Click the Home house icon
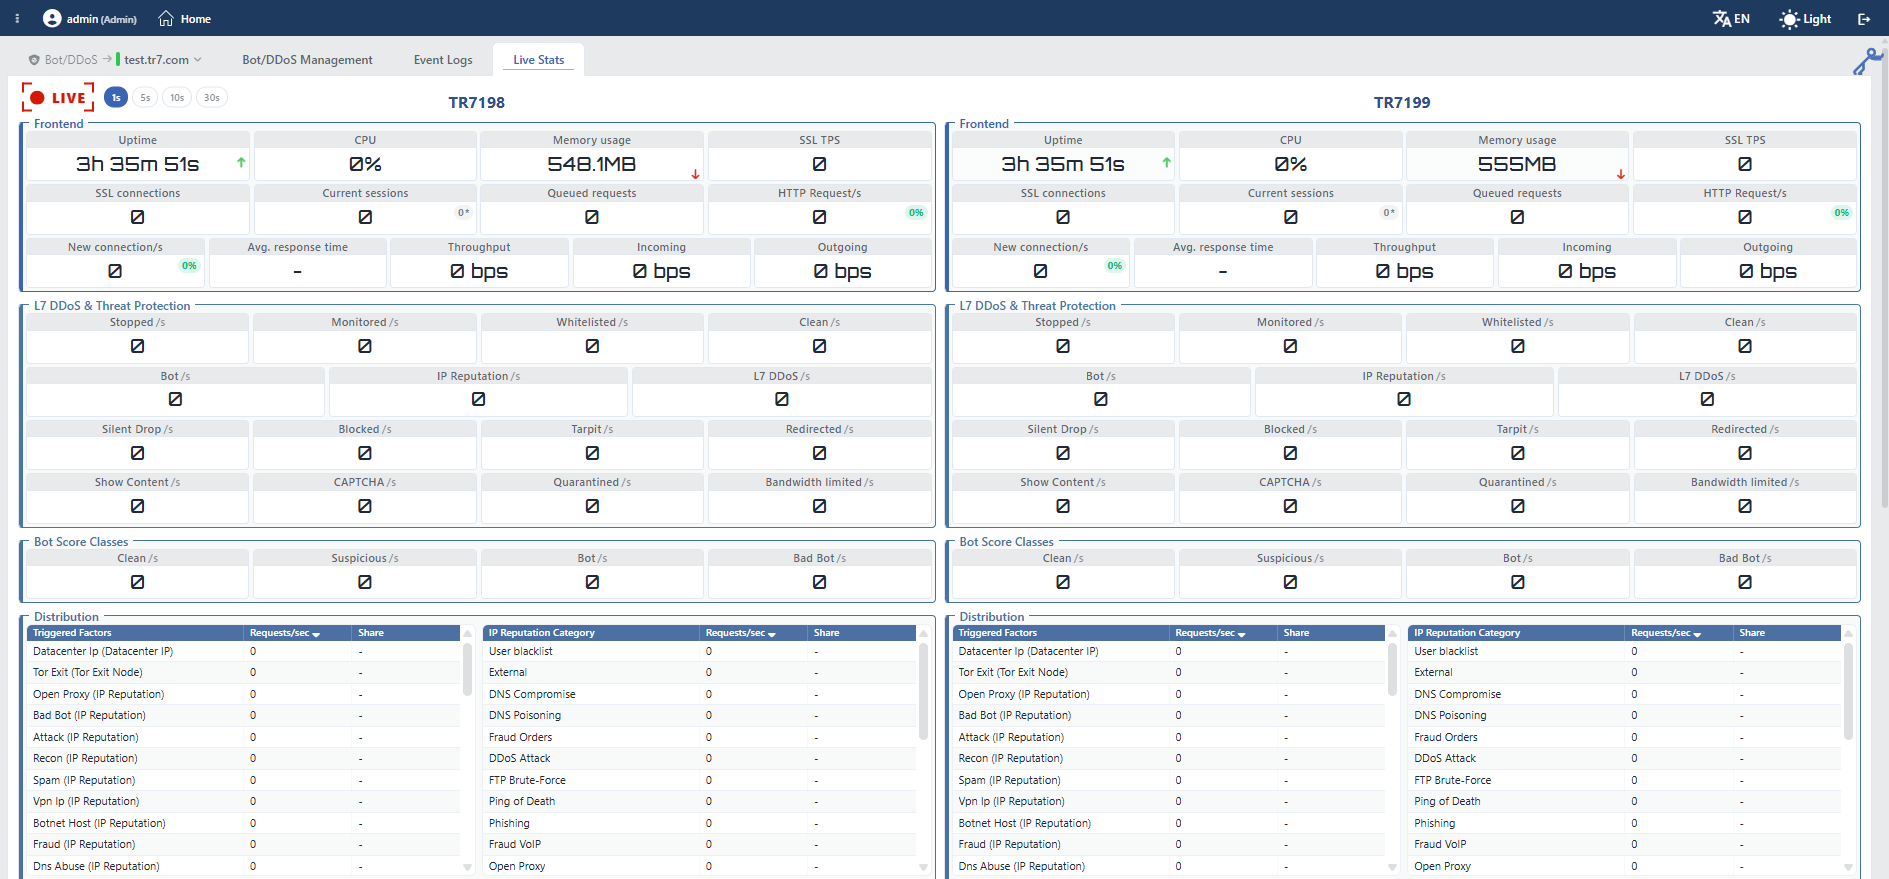Image resolution: width=1889 pixels, height=879 pixels. tap(166, 18)
